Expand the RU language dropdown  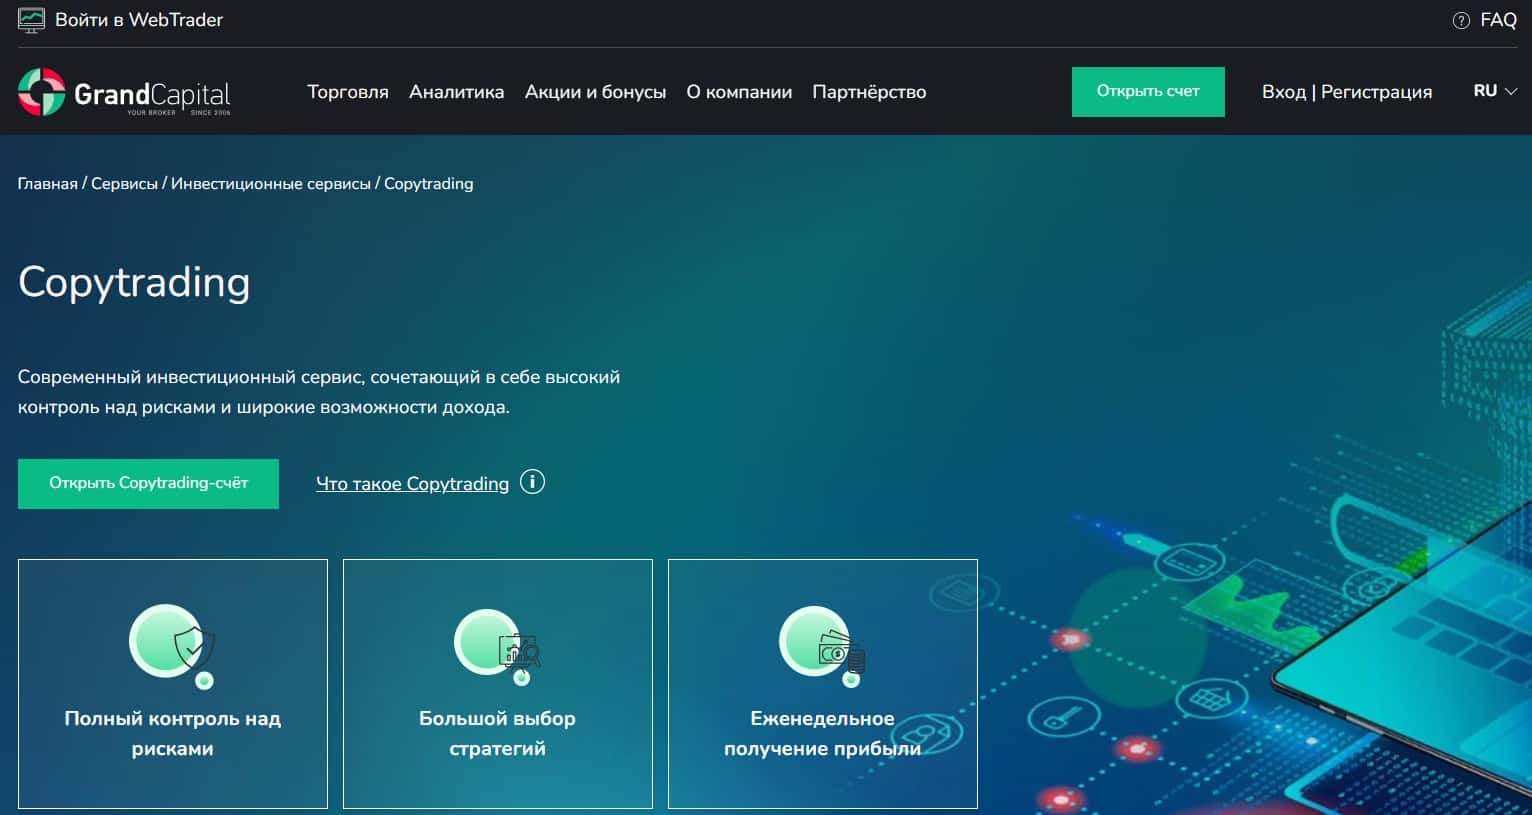click(x=1495, y=91)
